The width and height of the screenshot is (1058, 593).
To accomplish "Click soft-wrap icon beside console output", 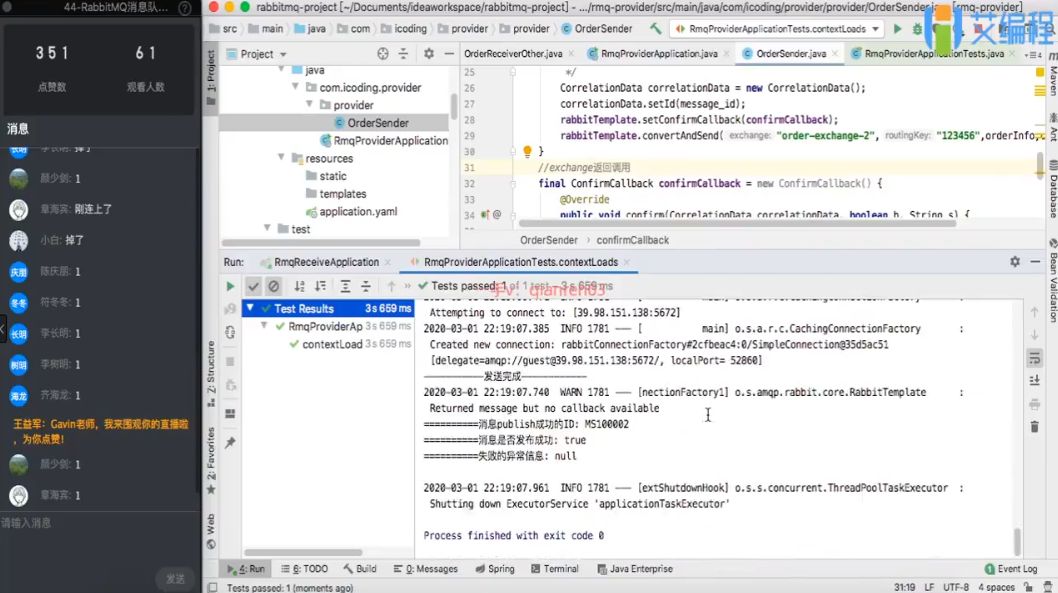I will click(1034, 358).
